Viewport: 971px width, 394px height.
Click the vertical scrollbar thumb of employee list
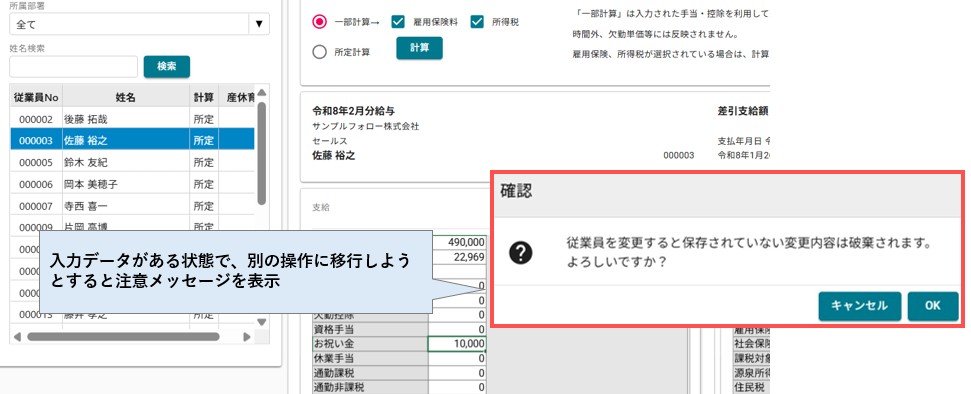[262, 153]
